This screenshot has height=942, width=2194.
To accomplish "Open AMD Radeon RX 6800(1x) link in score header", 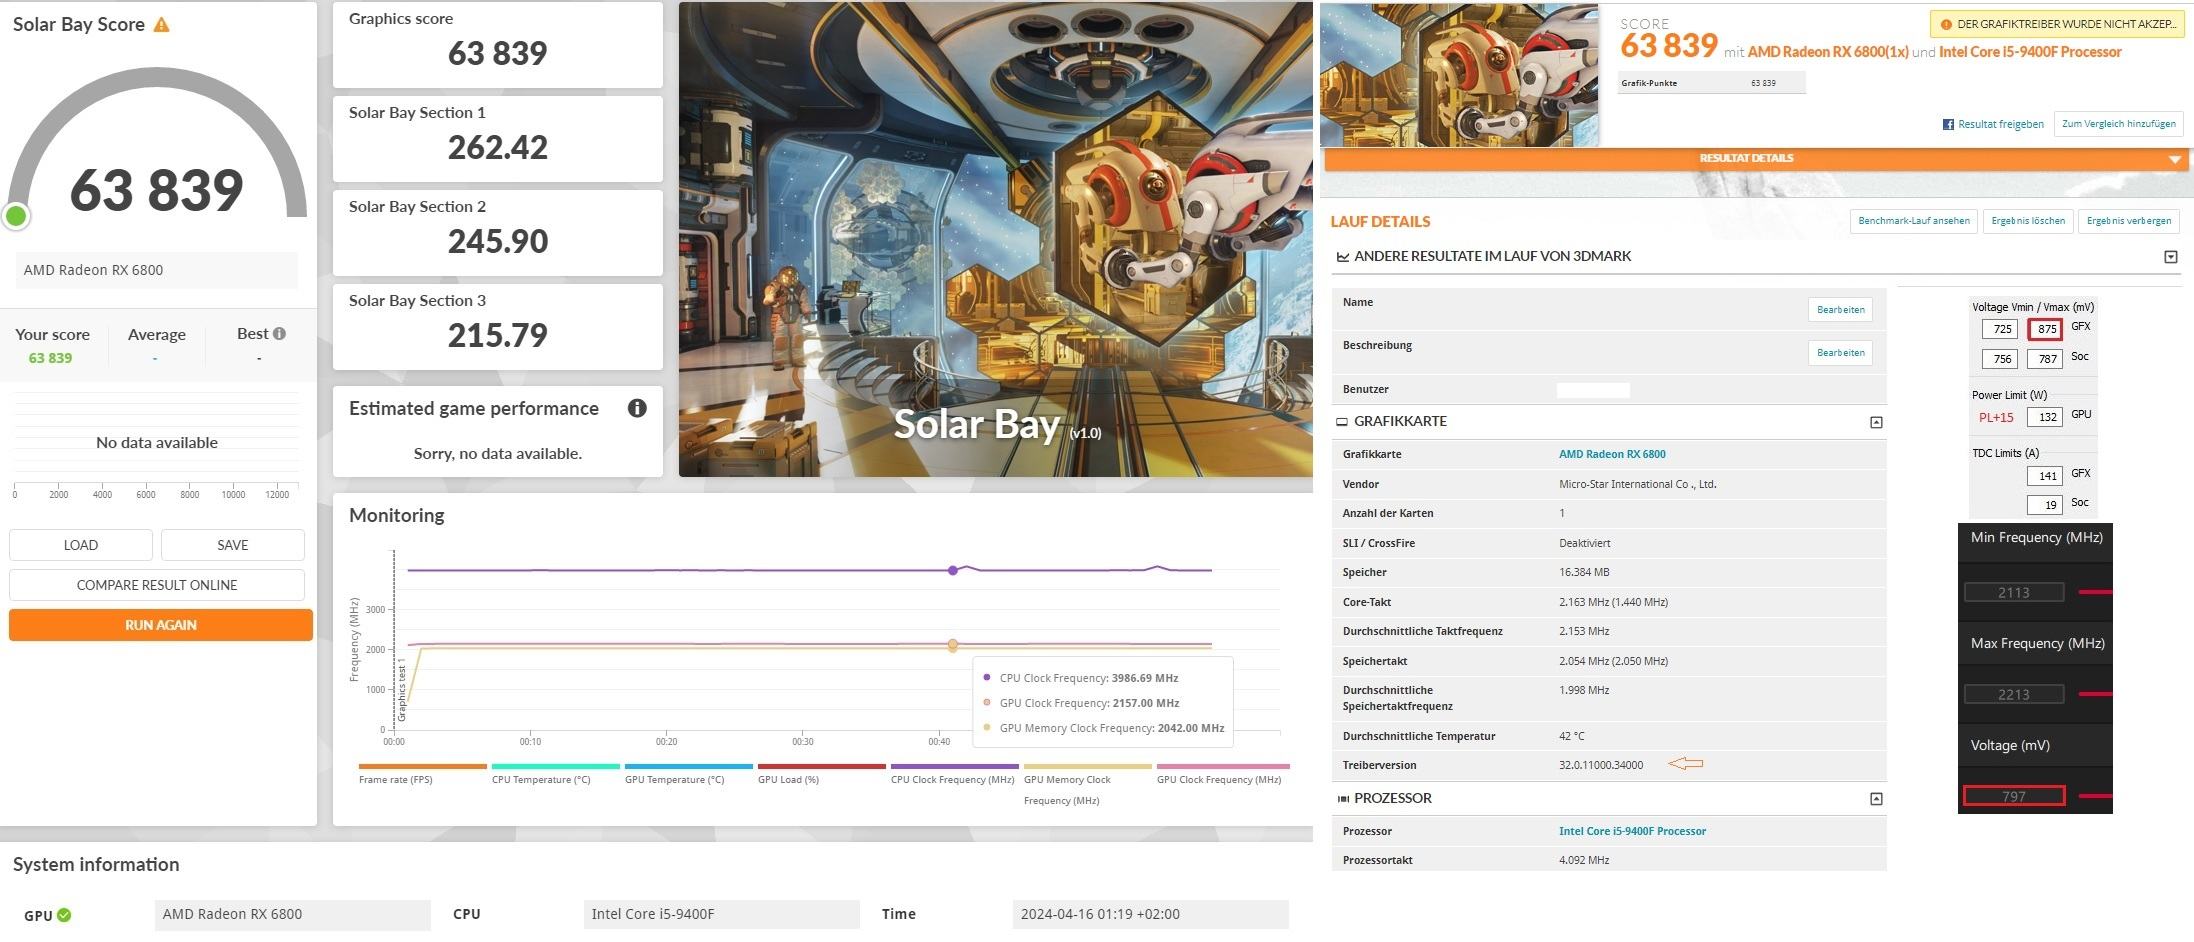I will point(1828,52).
